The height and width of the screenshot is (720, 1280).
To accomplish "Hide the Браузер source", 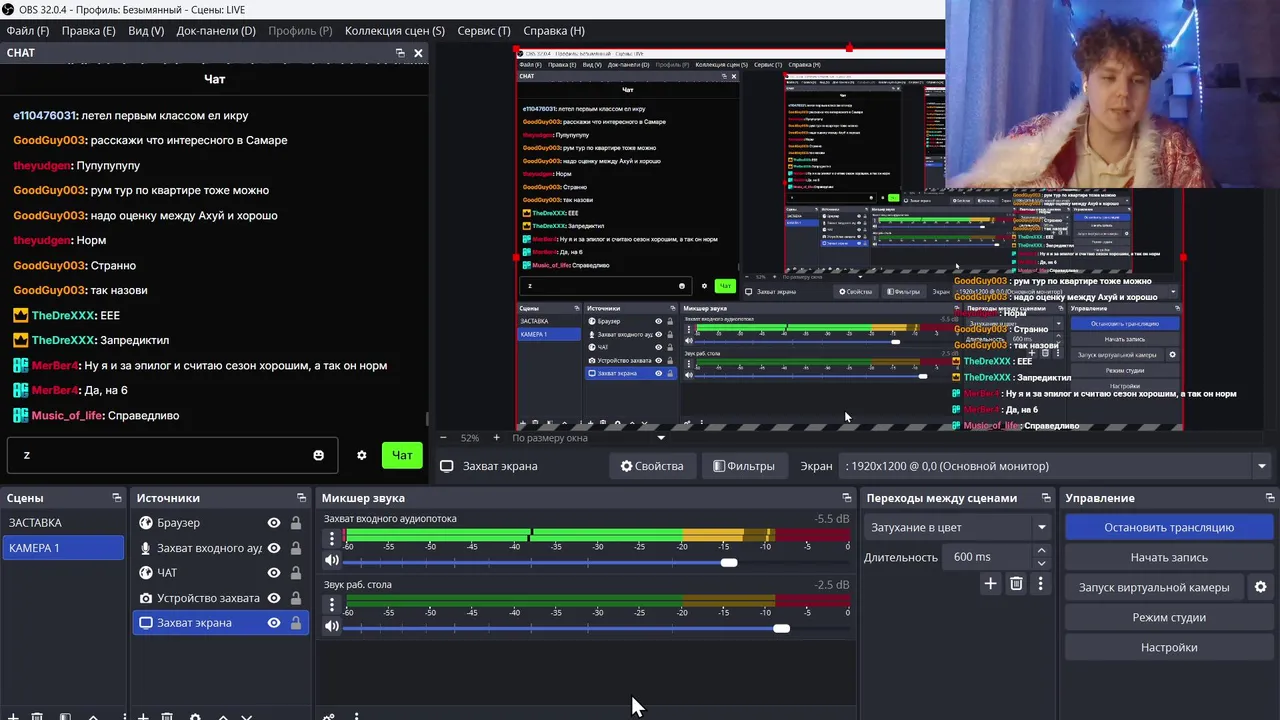I will [x=274, y=523].
